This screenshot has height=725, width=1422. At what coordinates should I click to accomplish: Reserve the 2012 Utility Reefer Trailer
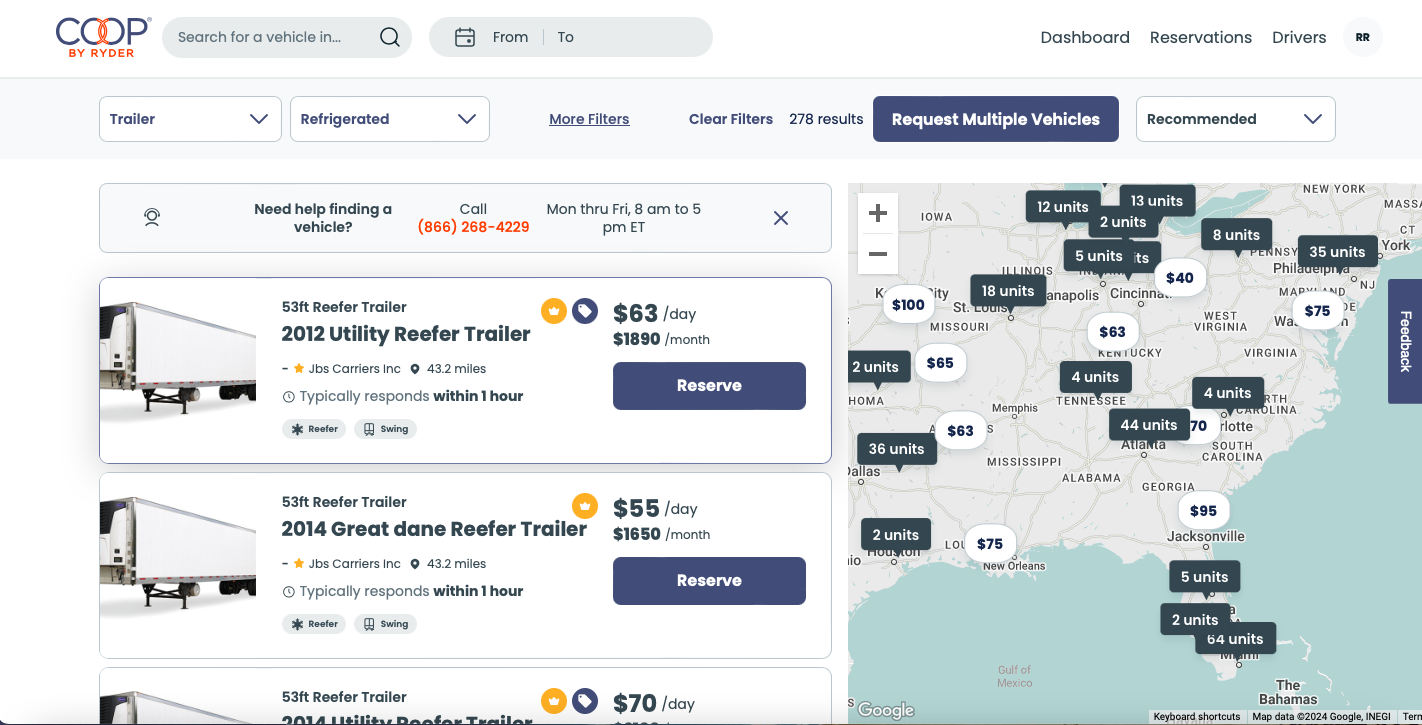coord(709,386)
